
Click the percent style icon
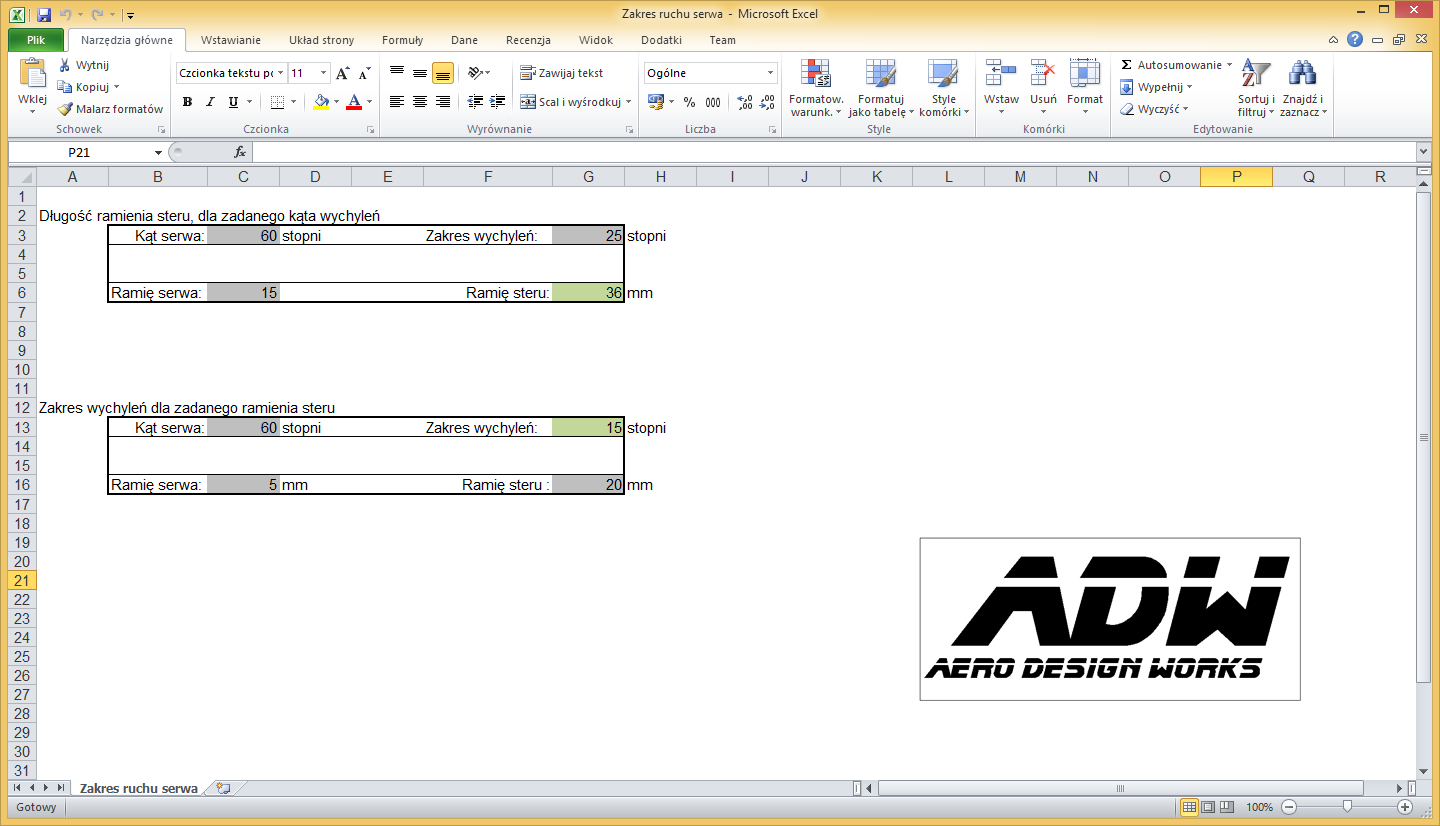[x=689, y=102]
